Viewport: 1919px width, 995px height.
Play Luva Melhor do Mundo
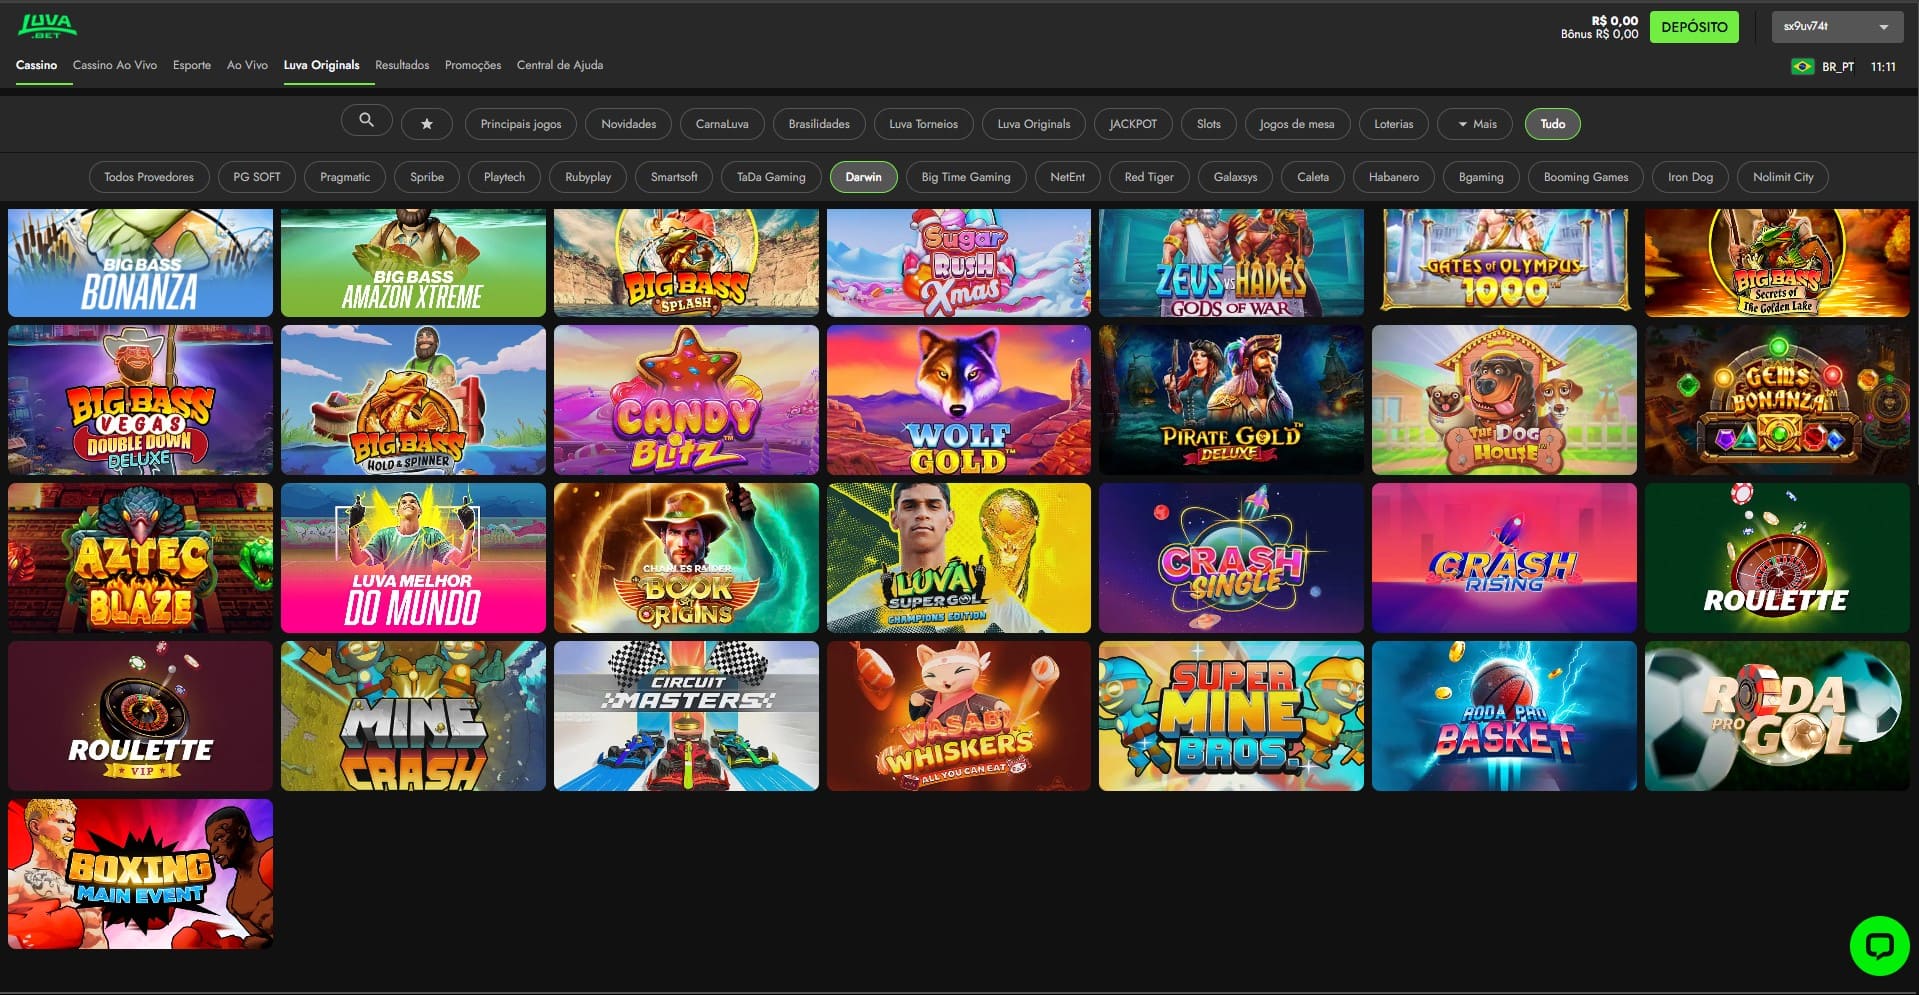coord(413,558)
